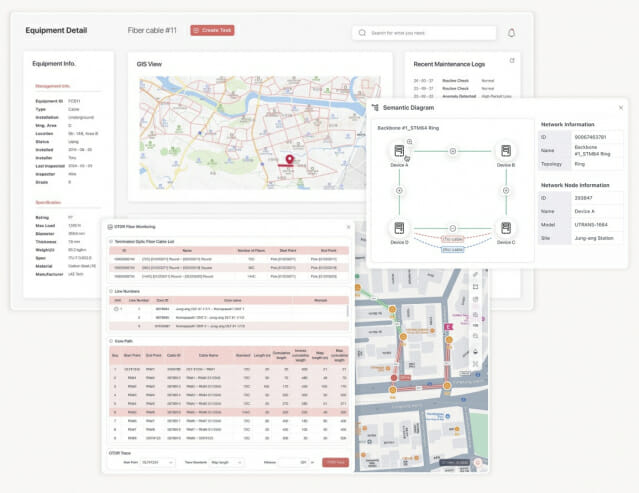Click the Semantic Diagram title icon

pyautogui.click(x=375, y=108)
